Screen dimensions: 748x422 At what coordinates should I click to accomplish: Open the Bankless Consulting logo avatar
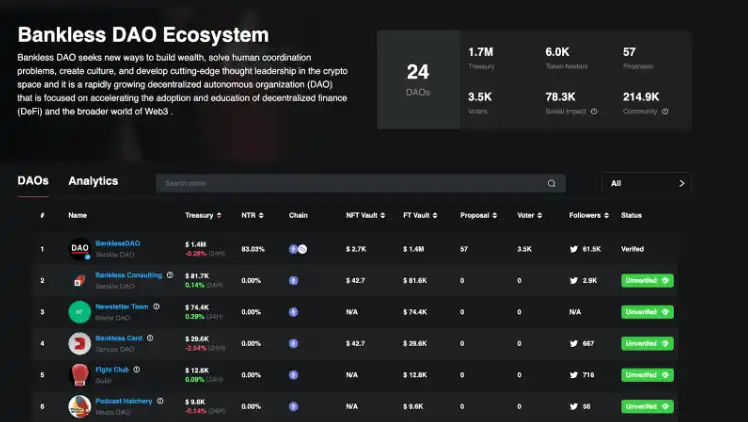[80, 280]
